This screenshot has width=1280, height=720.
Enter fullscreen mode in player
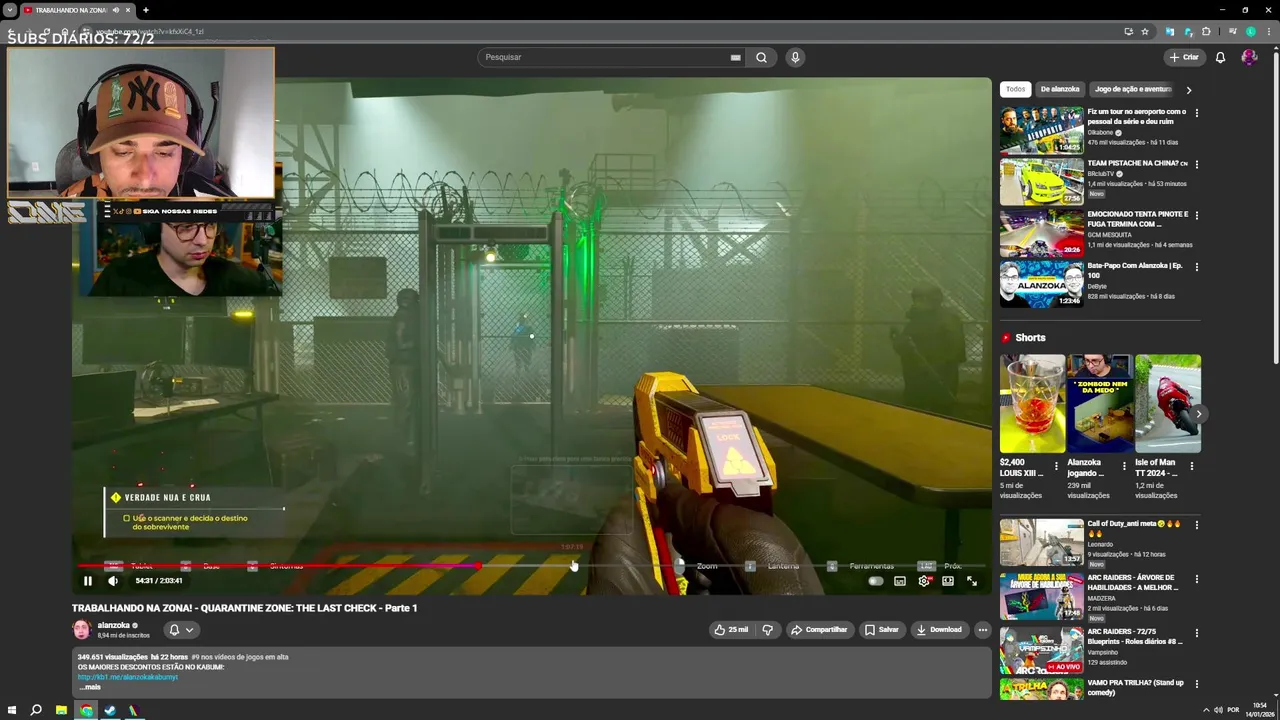coord(972,581)
